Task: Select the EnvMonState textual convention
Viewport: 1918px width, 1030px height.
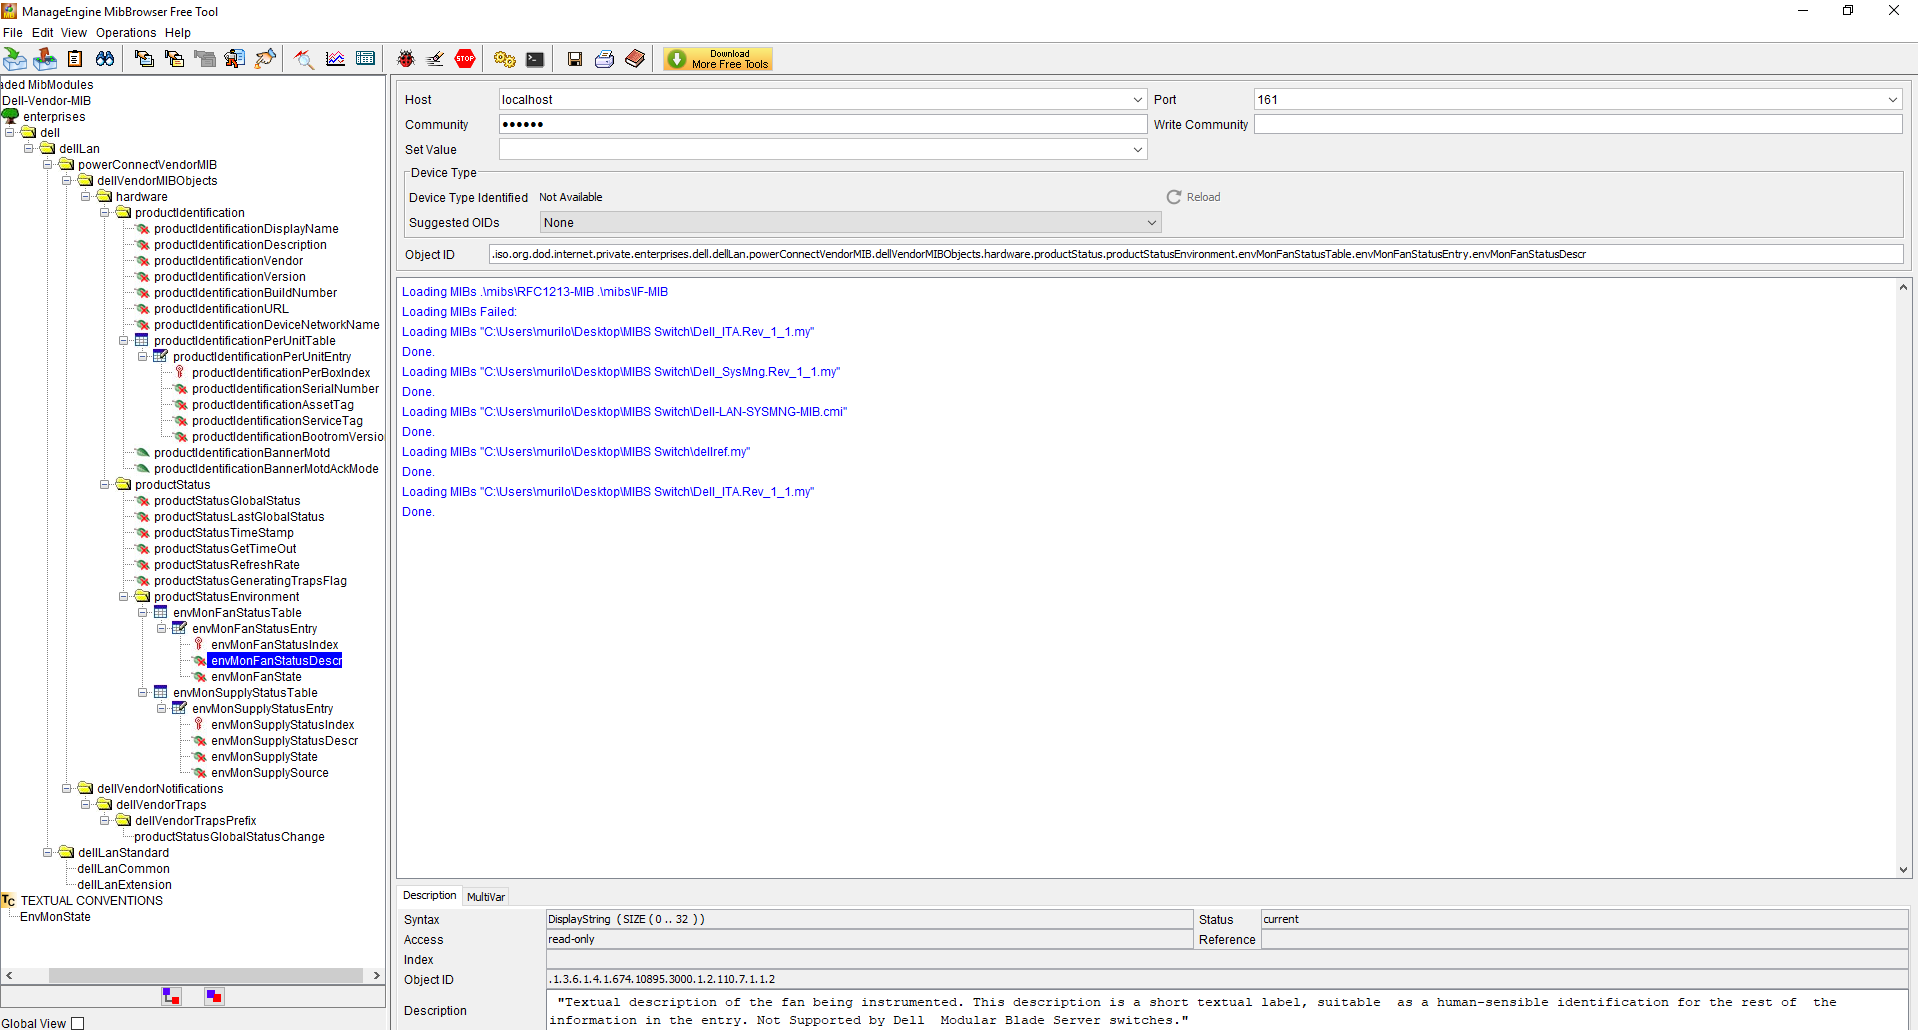Action: tap(55, 917)
